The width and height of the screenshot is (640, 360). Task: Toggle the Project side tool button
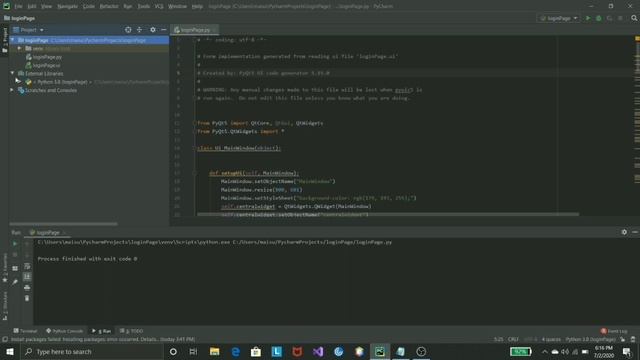(x=5, y=39)
